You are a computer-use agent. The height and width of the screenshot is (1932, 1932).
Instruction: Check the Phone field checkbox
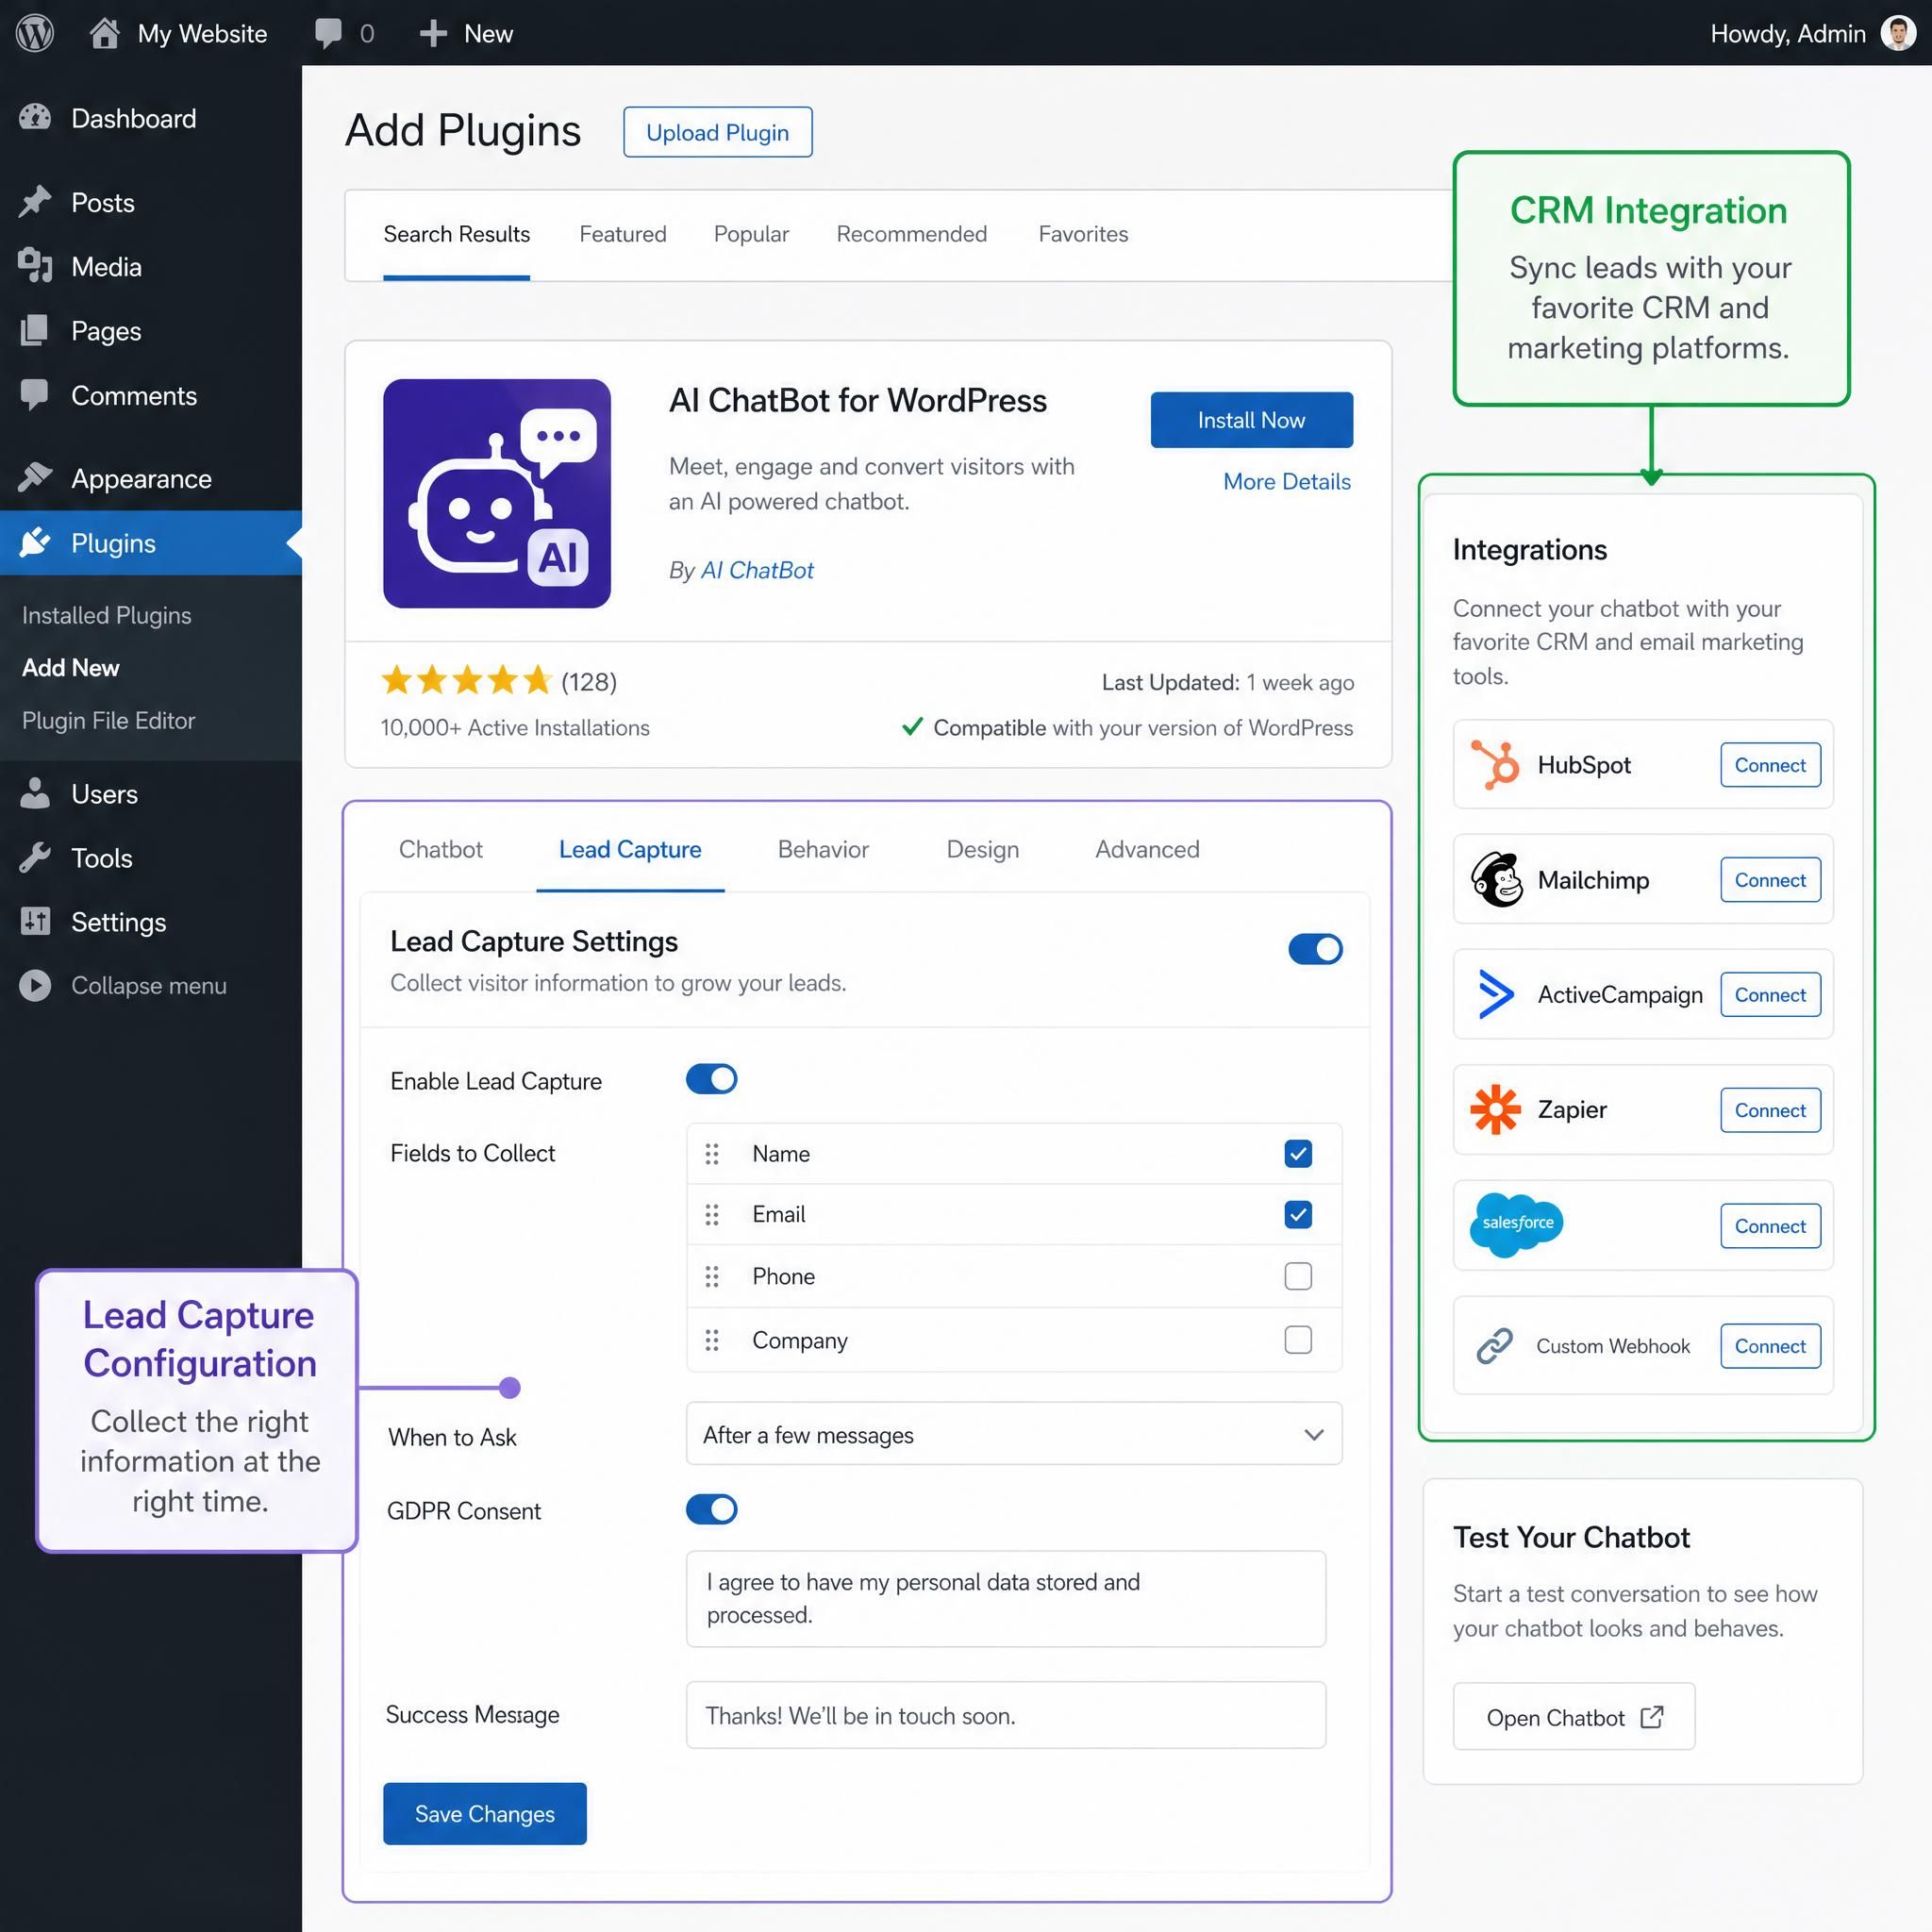[x=1298, y=1276]
